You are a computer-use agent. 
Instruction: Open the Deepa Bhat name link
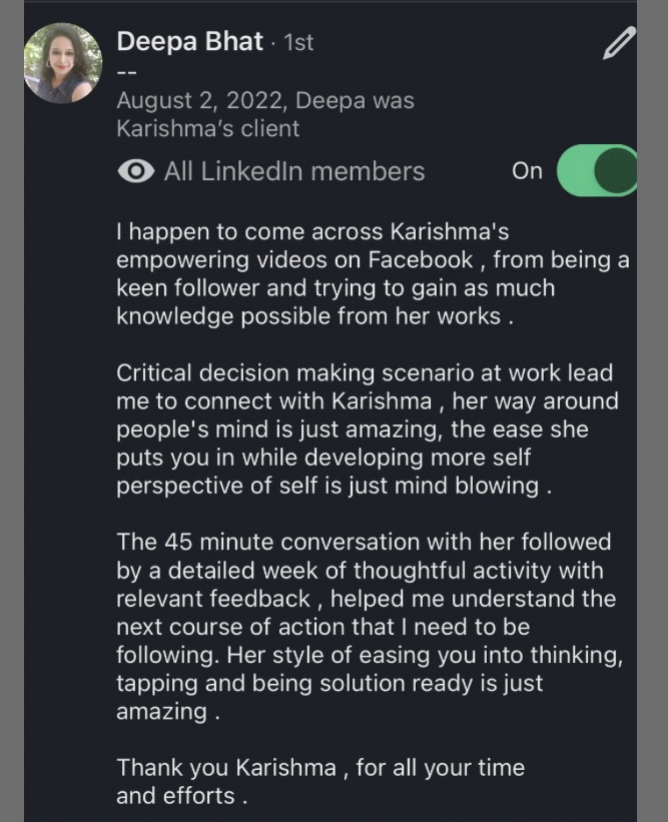point(190,43)
